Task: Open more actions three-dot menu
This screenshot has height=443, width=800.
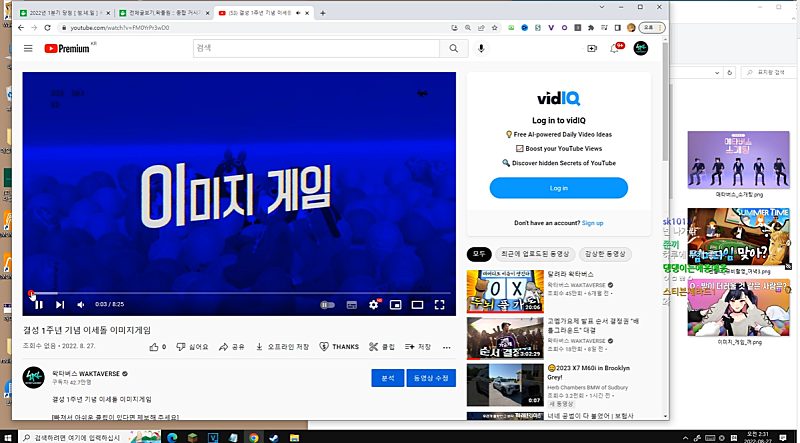Action: [446, 347]
